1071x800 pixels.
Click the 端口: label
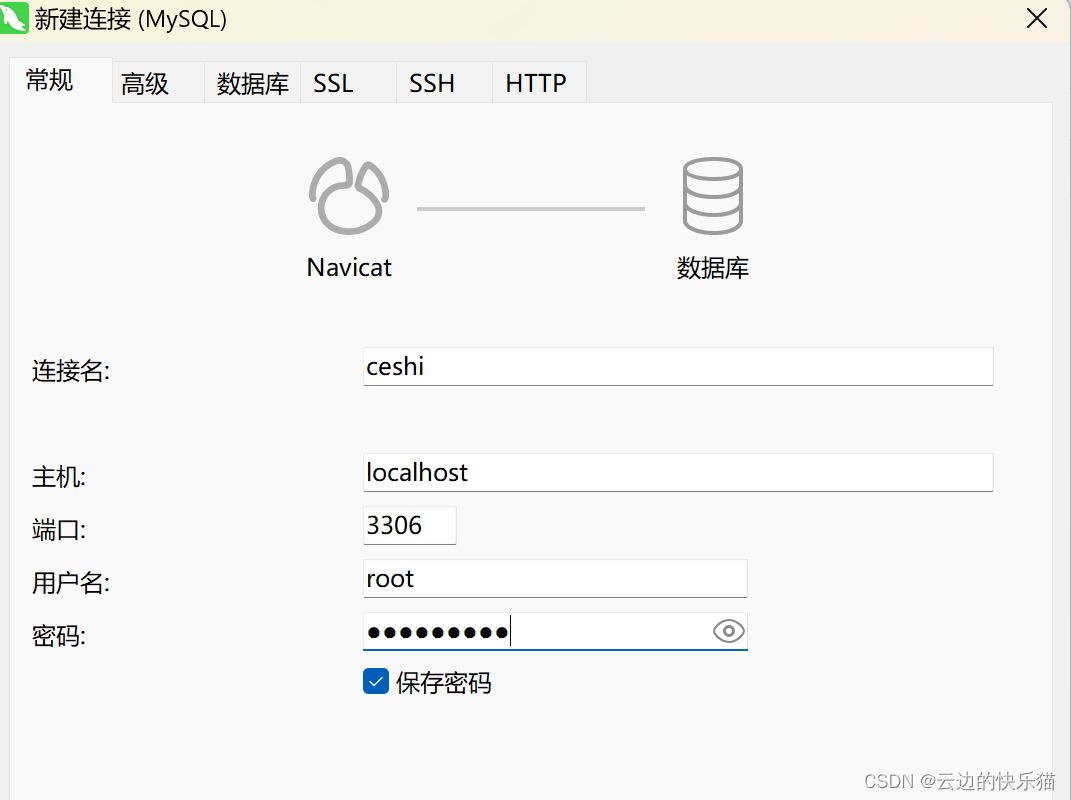[x=59, y=529]
